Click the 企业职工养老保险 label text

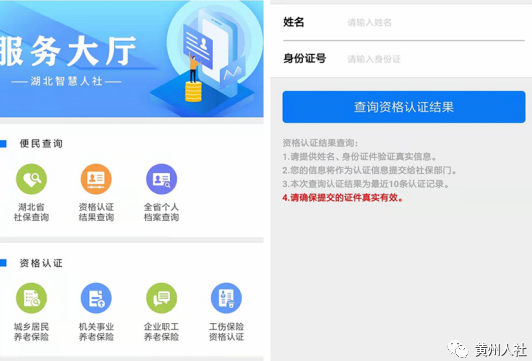[x=162, y=331]
